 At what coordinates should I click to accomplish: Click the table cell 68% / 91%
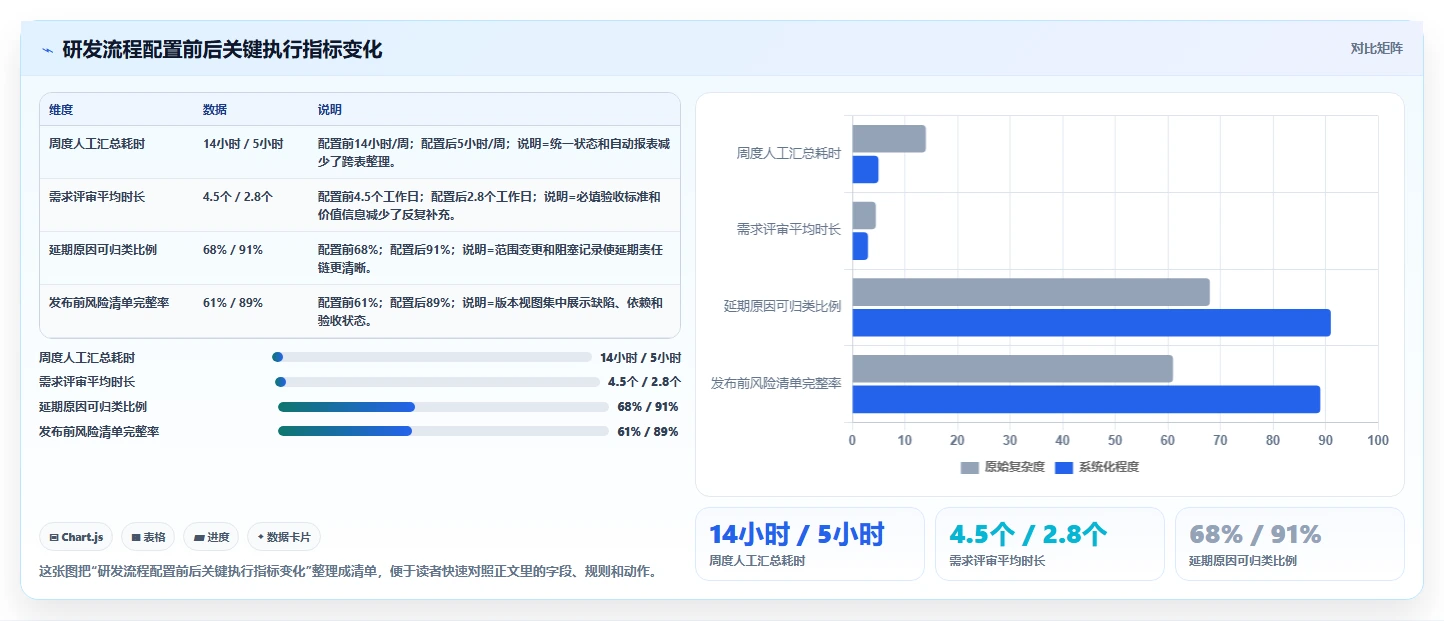tap(233, 250)
